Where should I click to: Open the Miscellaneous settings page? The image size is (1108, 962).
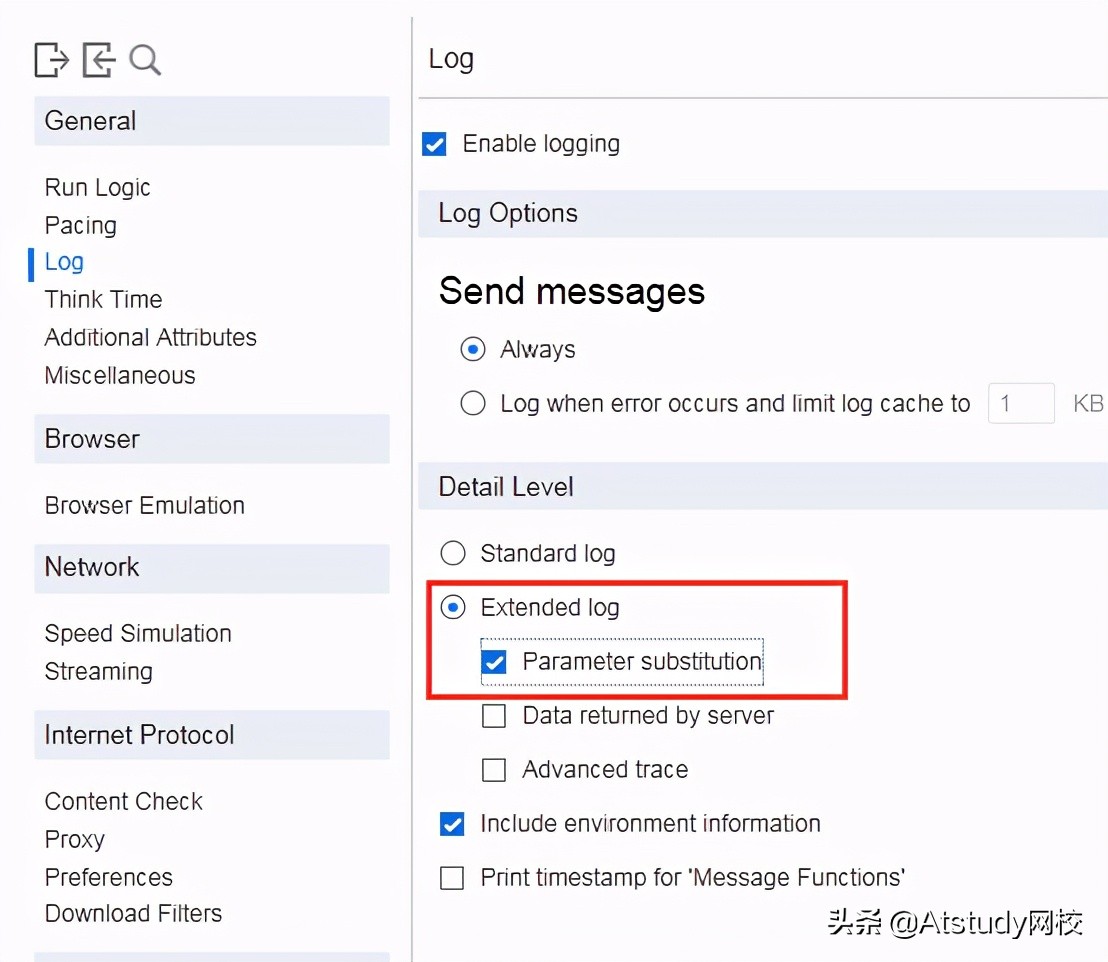tap(120, 375)
